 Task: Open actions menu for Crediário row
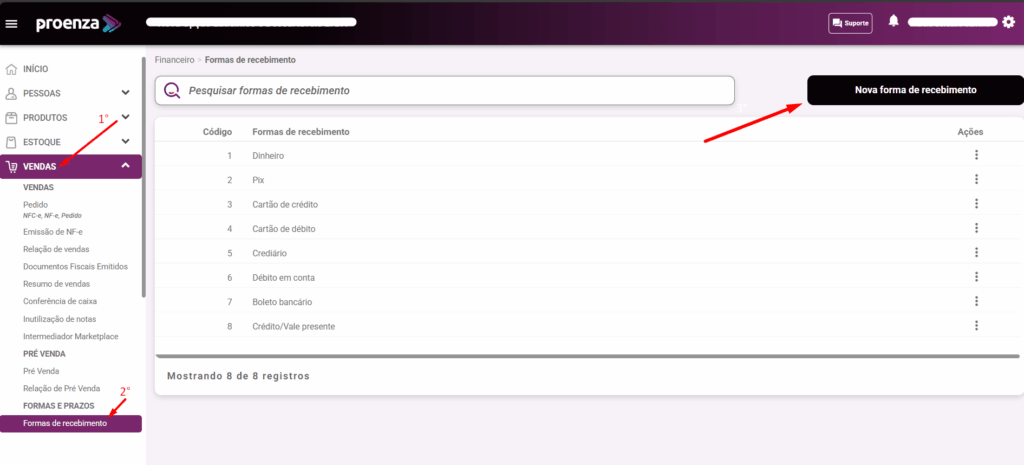tap(975, 252)
